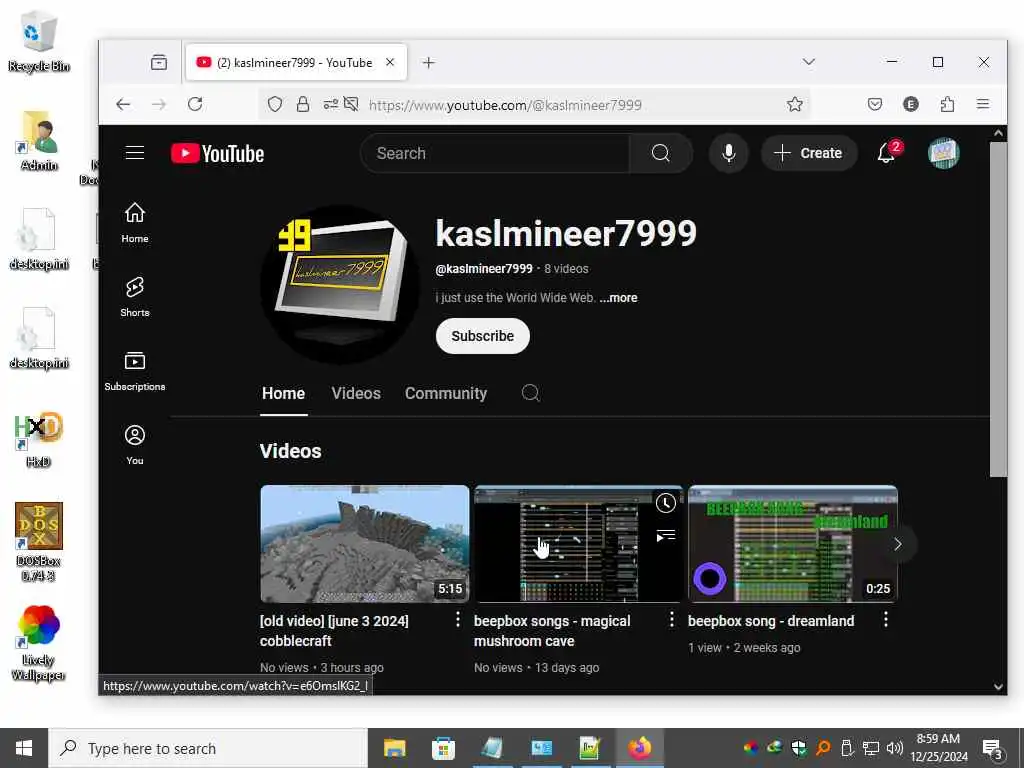Open account avatar menu
Screen dimensions: 1024x768
(943, 153)
